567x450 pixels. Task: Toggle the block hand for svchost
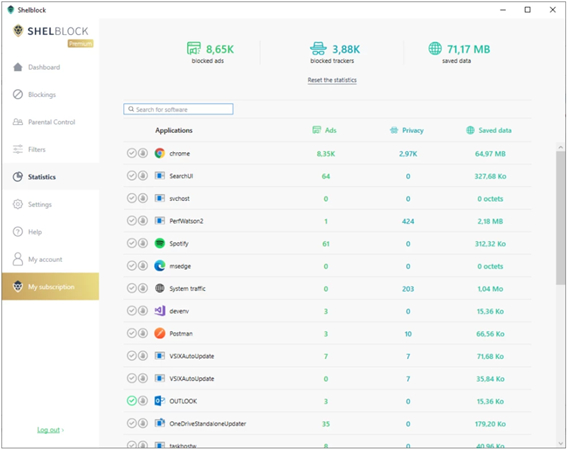pos(143,198)
